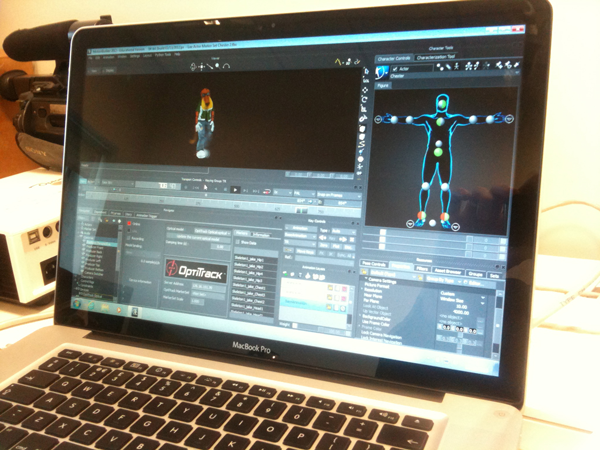Open the PAL frame rate dropdown
The height and width of the screenshot is (450, 600).
coord(304,193)
